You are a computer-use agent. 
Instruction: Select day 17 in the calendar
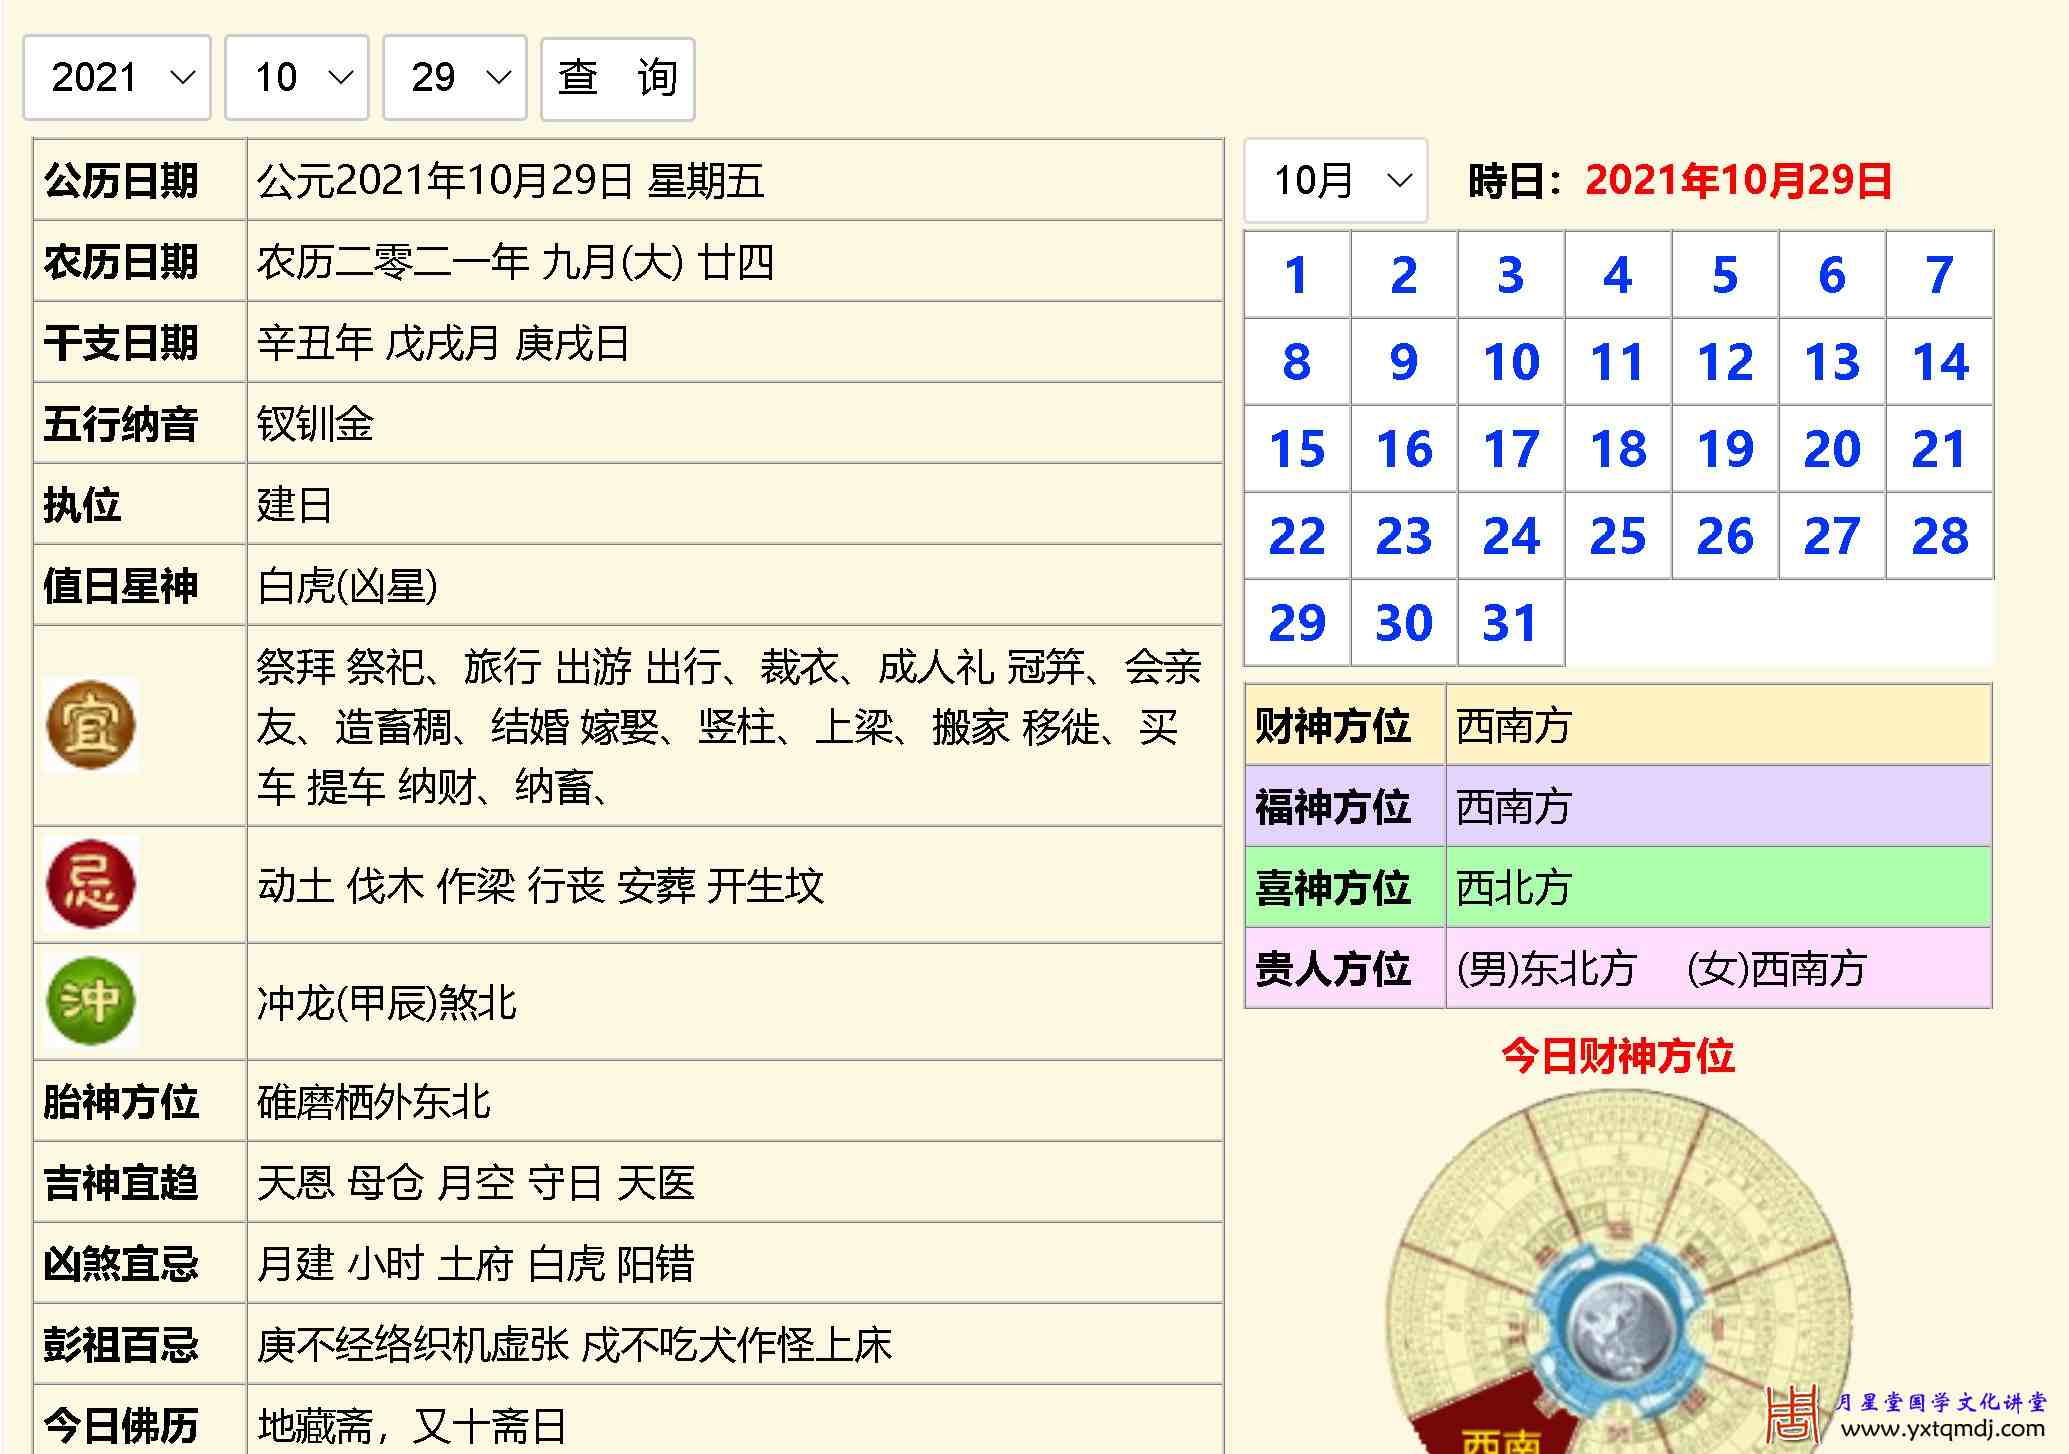1511,449
